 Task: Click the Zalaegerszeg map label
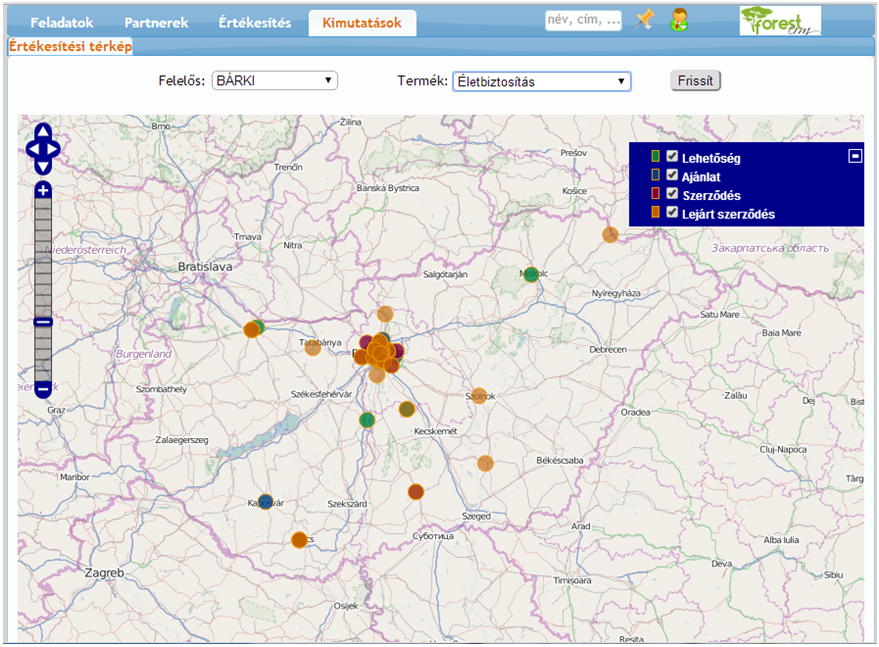click(182, 440)
